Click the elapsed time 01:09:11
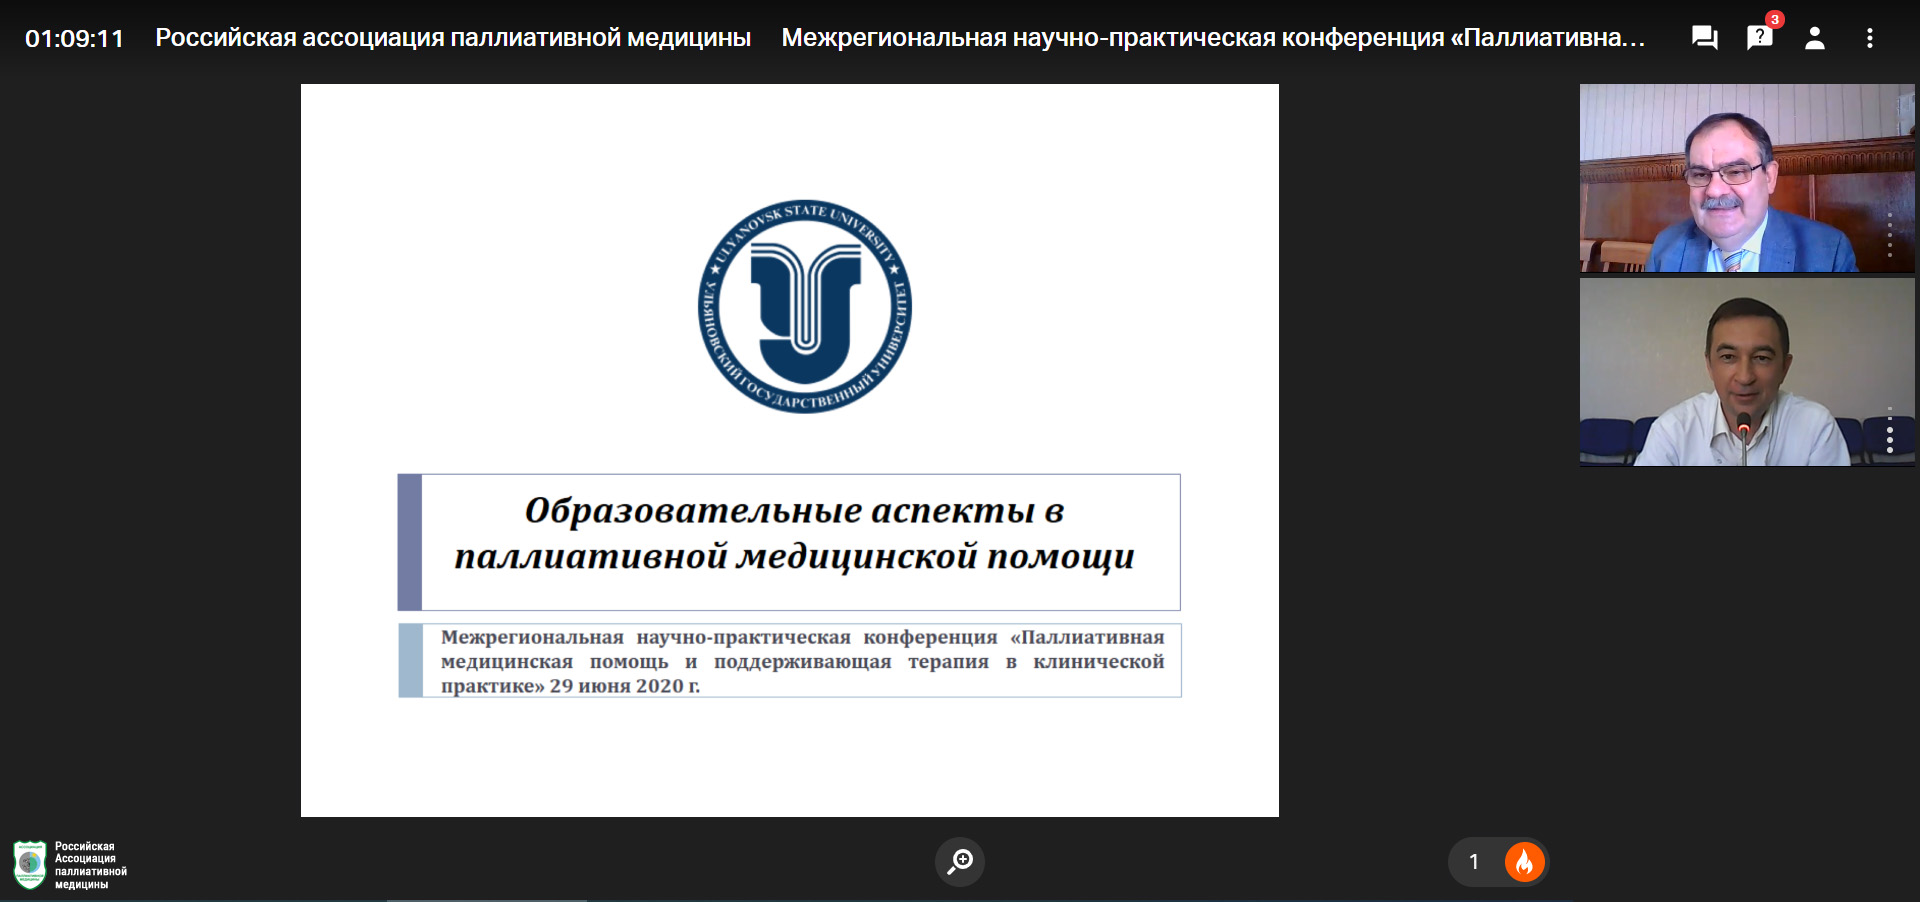The width and height of the screenshot is (1920, 902). [x=74, y=39]
